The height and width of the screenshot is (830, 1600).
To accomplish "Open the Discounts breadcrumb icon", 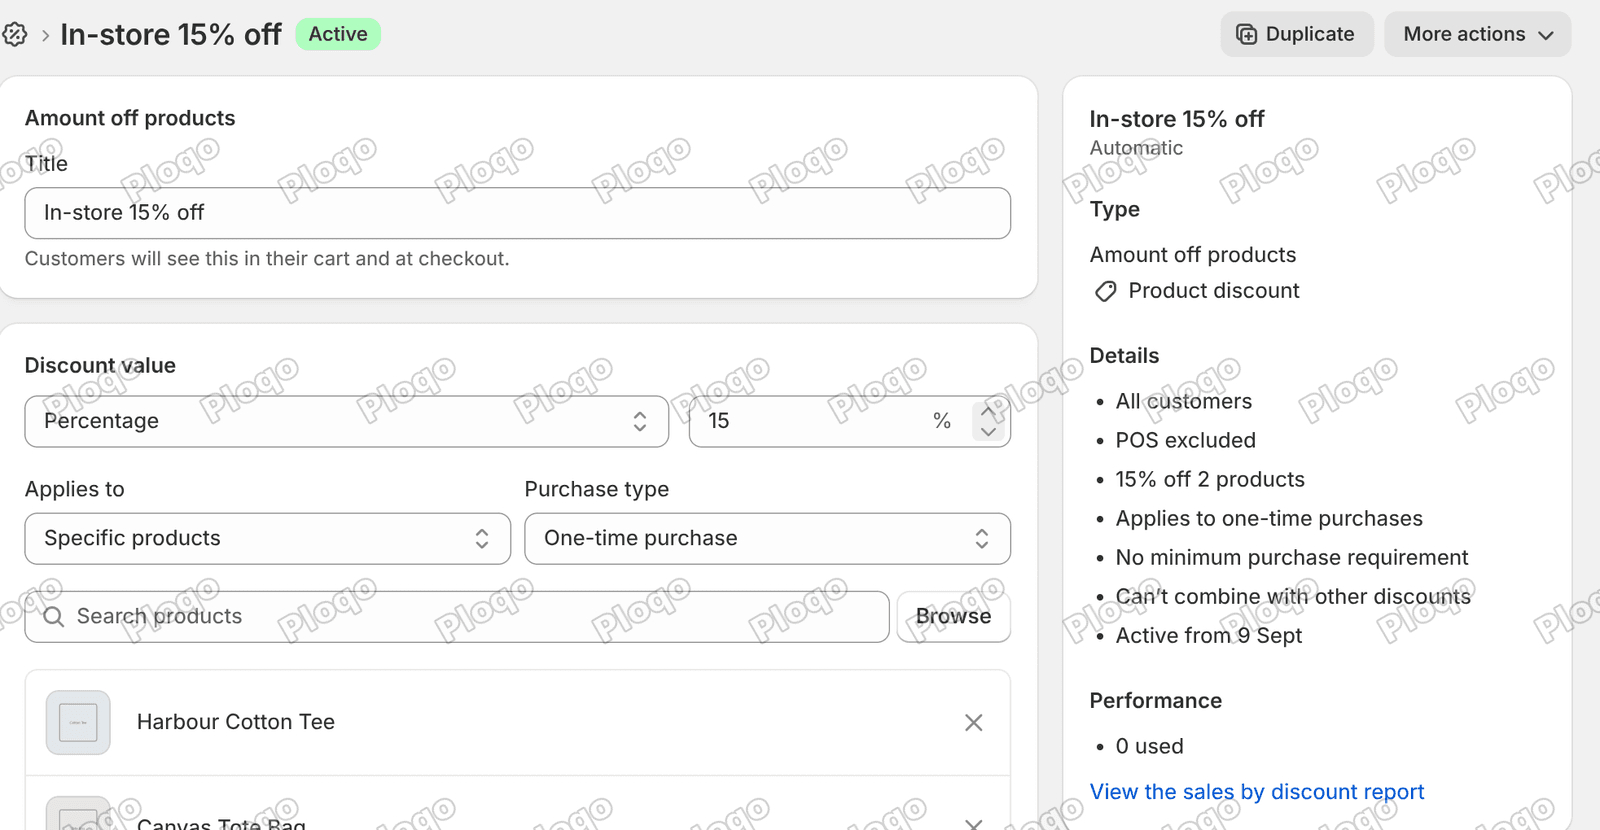I will (x=14, y=35).
